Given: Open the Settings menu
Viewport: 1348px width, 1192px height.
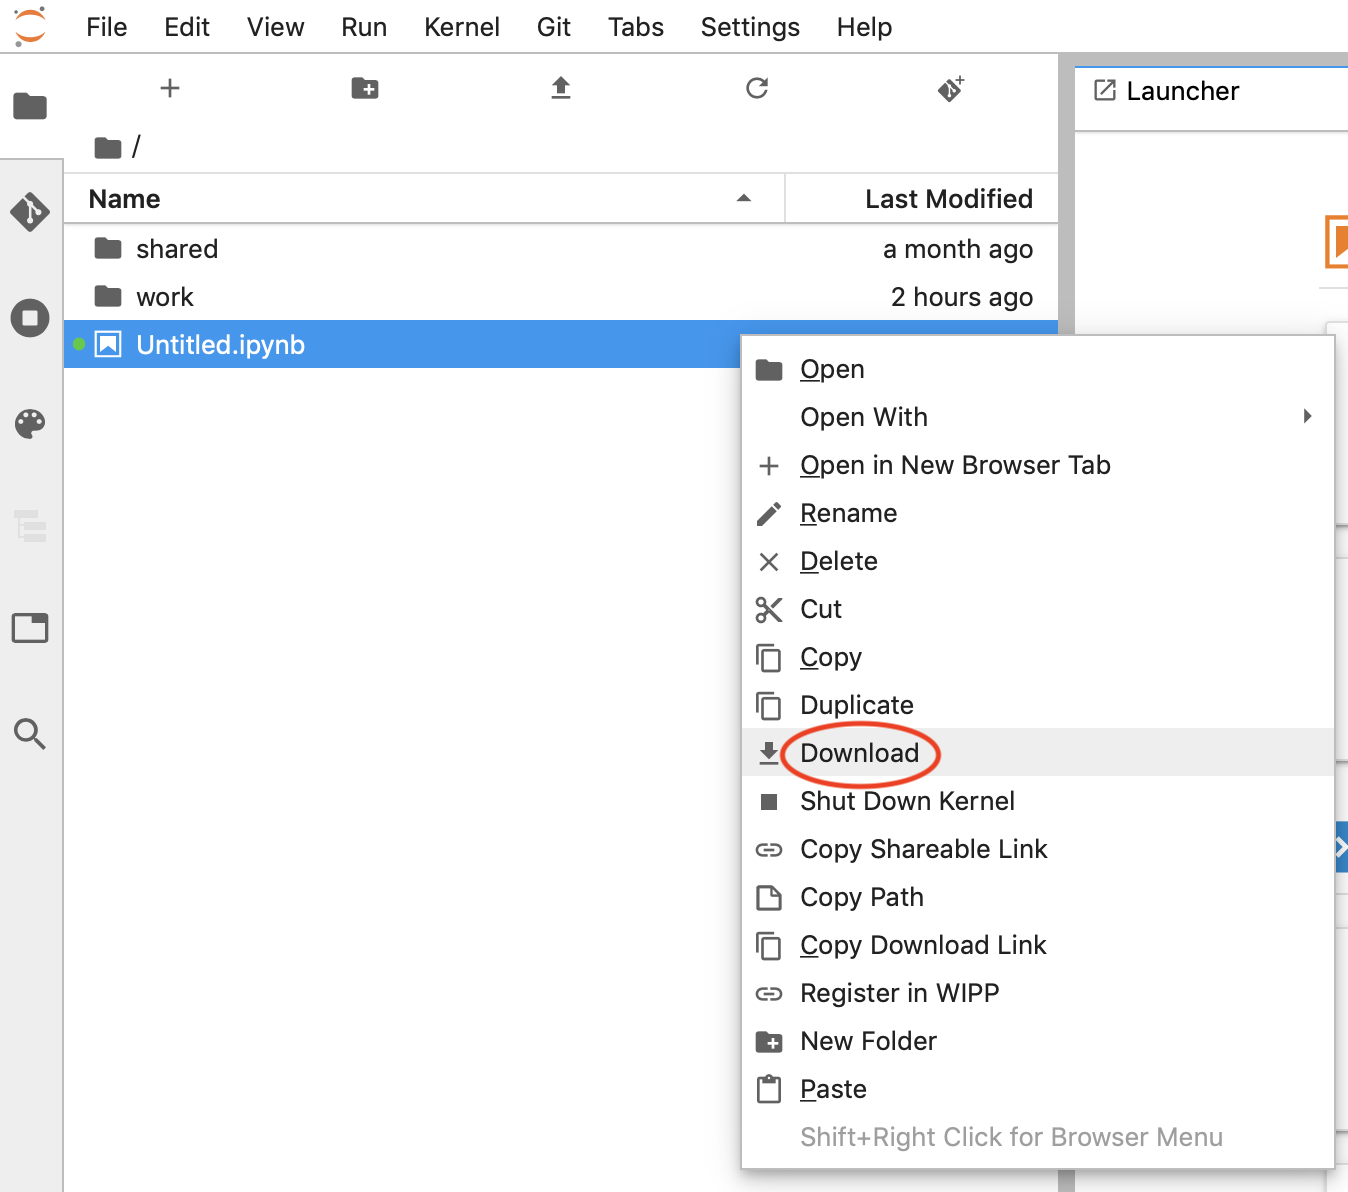Looking at the screenshot, I should [750, 27].
